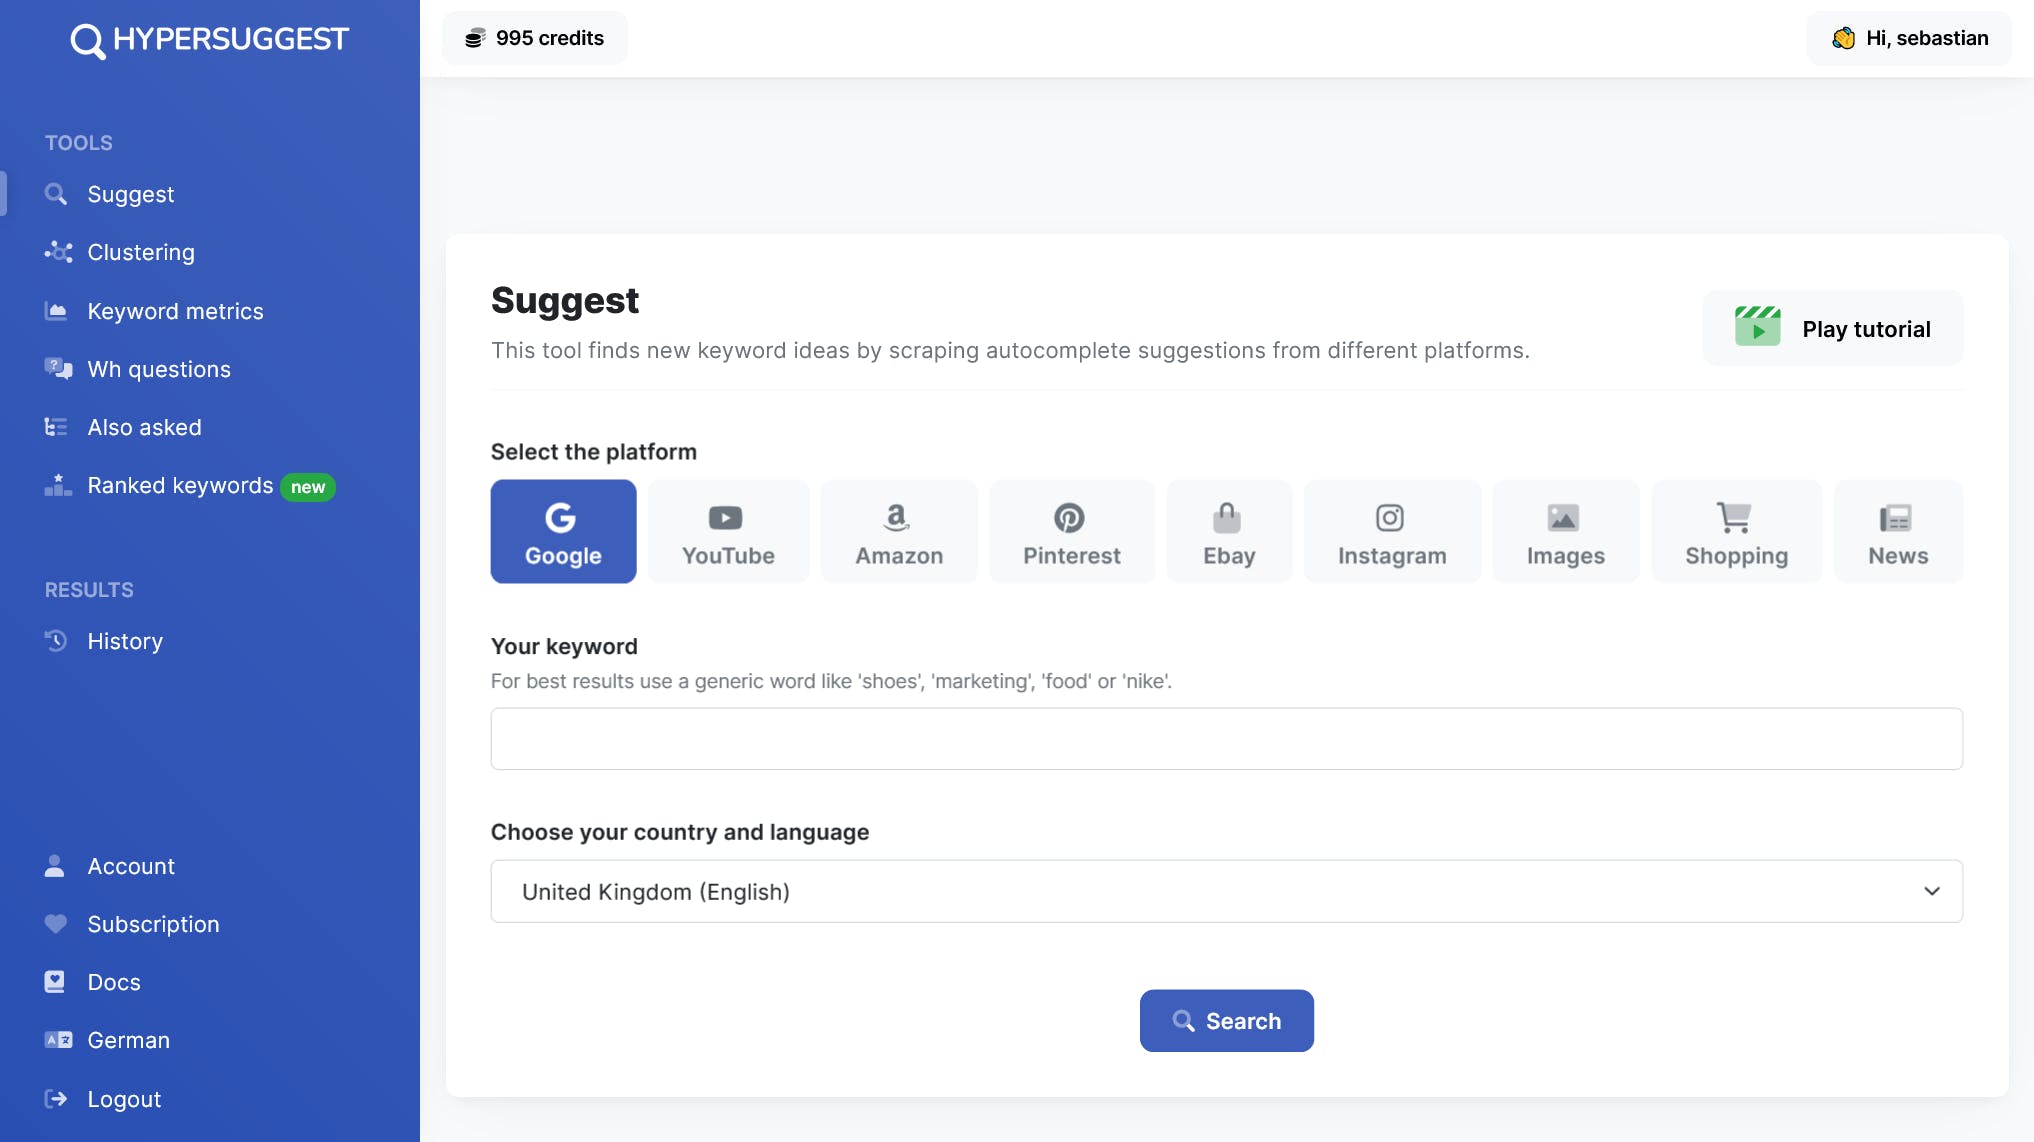Click the Account person icon
Screen dimensions: 2034x1142
(55, 866)
